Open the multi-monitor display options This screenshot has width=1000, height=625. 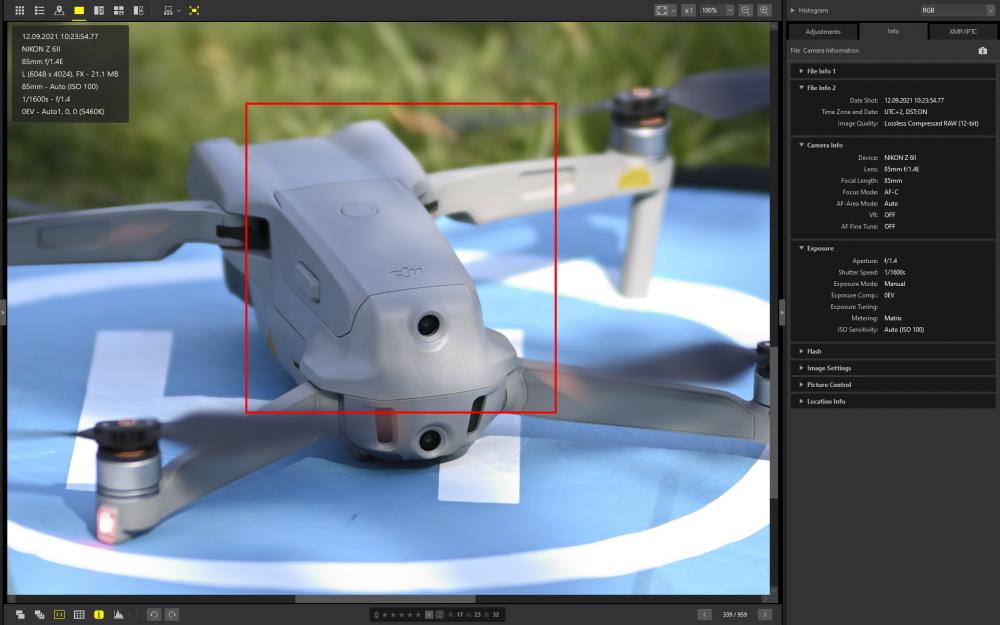pos(171,10)
